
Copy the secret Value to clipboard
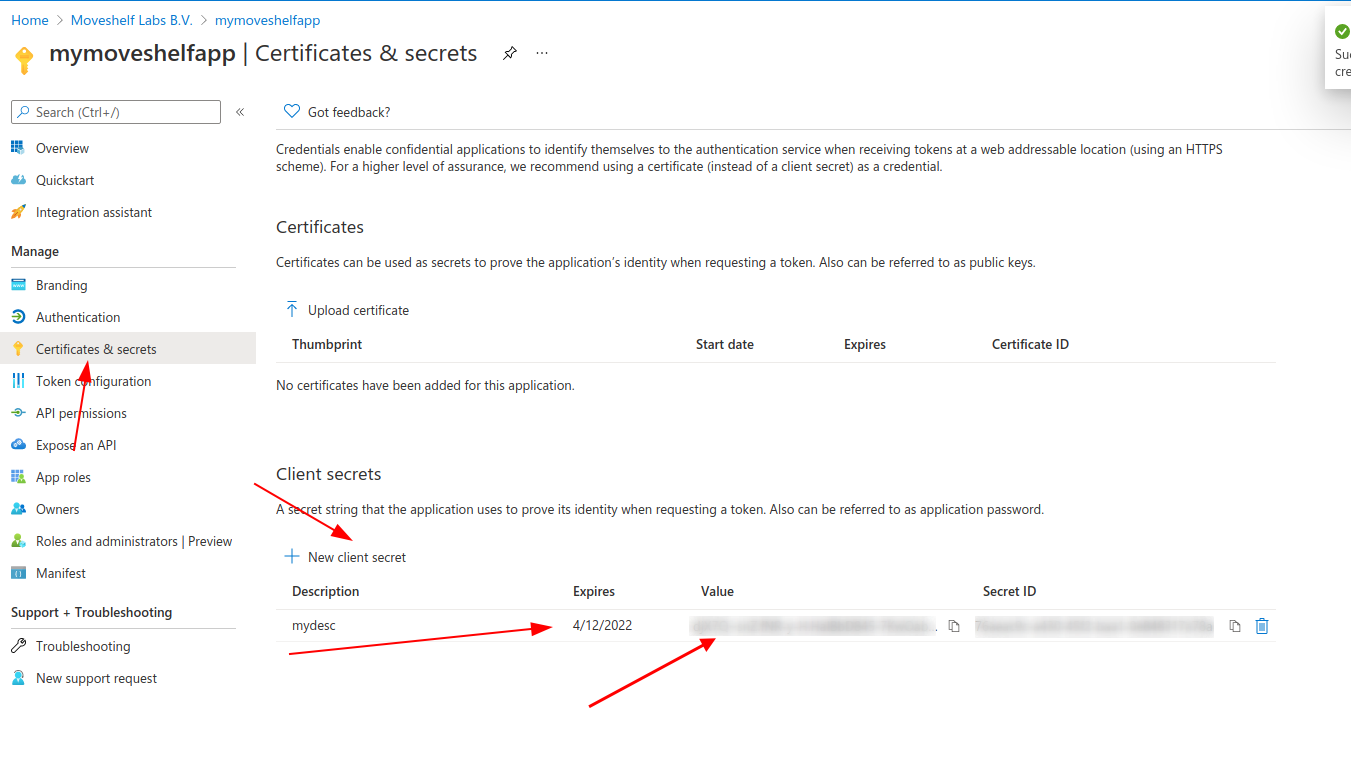[x=954, y=626]
